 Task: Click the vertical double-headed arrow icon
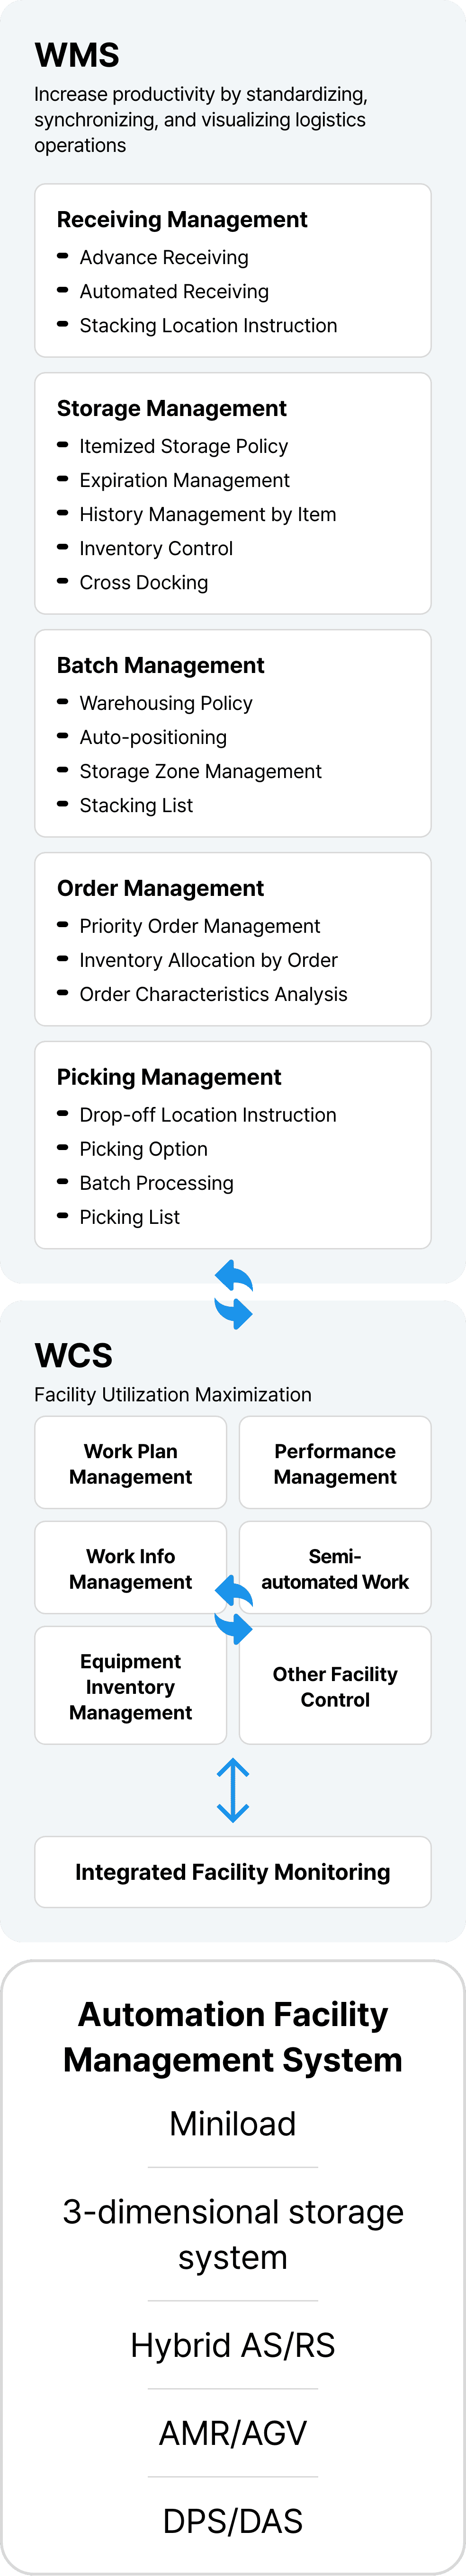233,1790
